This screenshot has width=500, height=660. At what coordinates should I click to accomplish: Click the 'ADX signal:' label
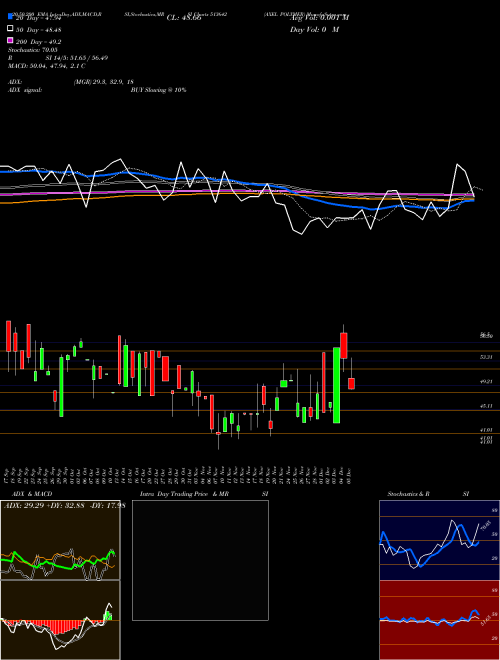pos(25,90)
